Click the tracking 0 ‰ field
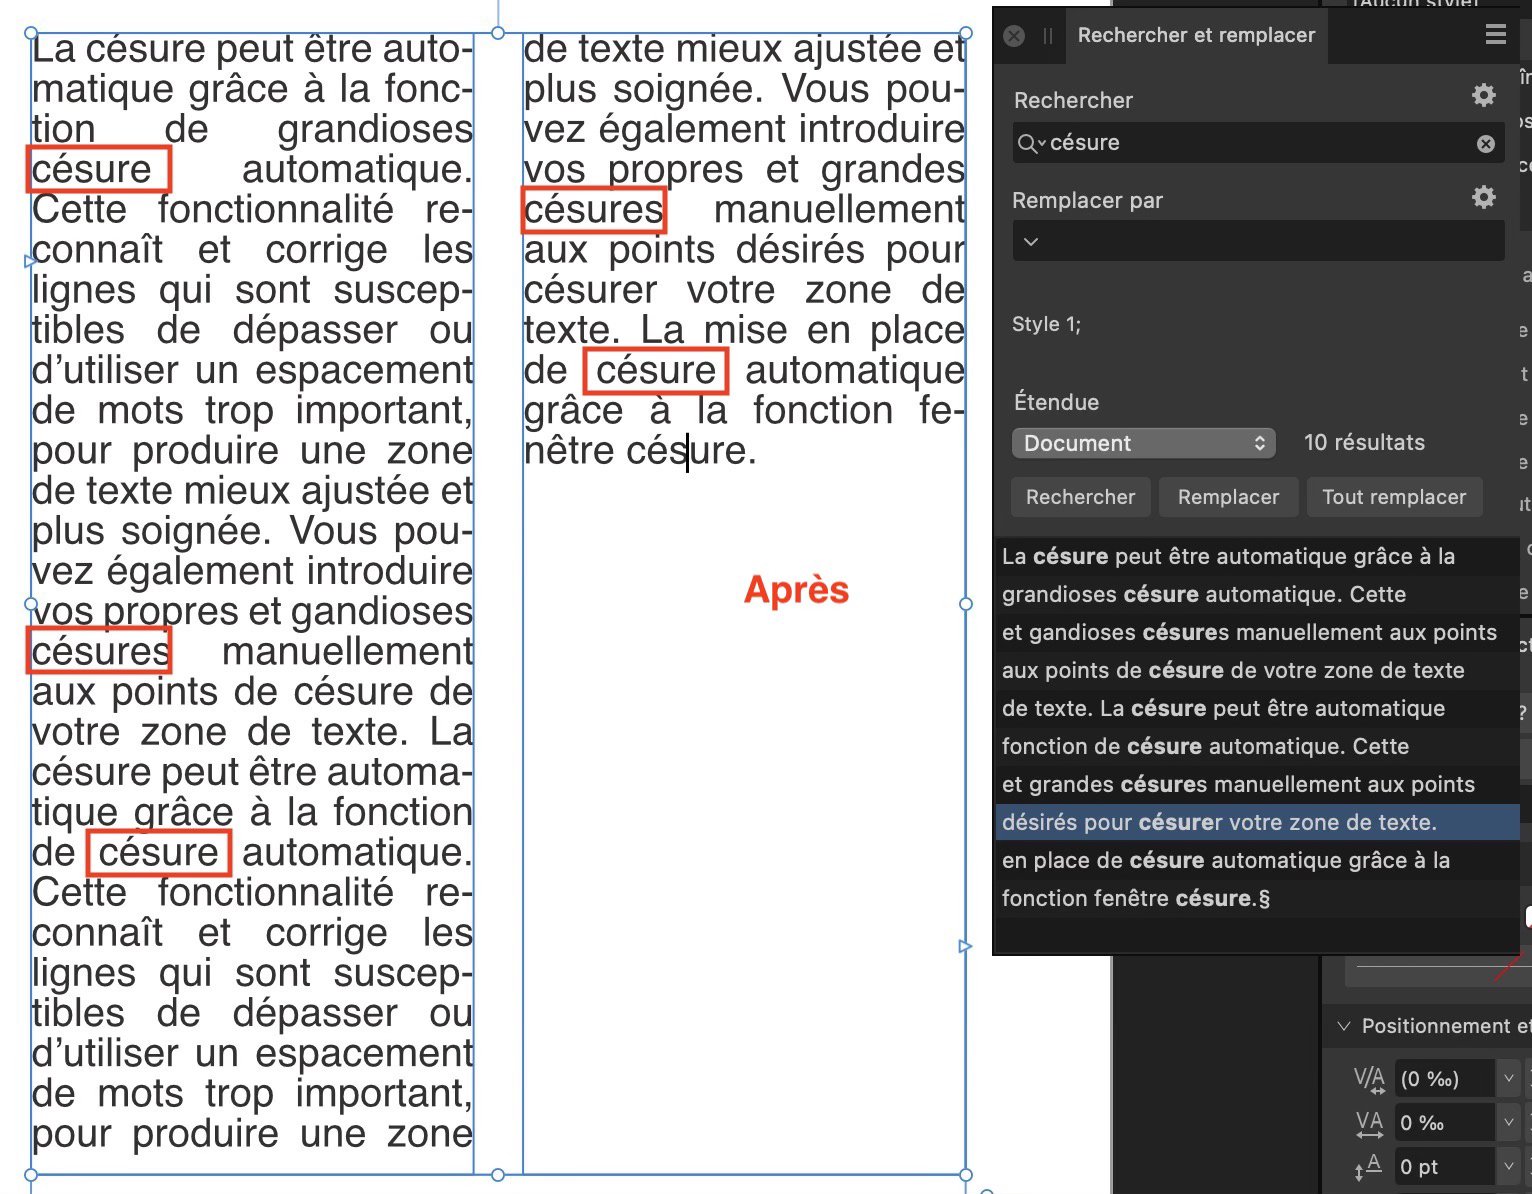Screen dimensions: 1532x1194 1444,1123
